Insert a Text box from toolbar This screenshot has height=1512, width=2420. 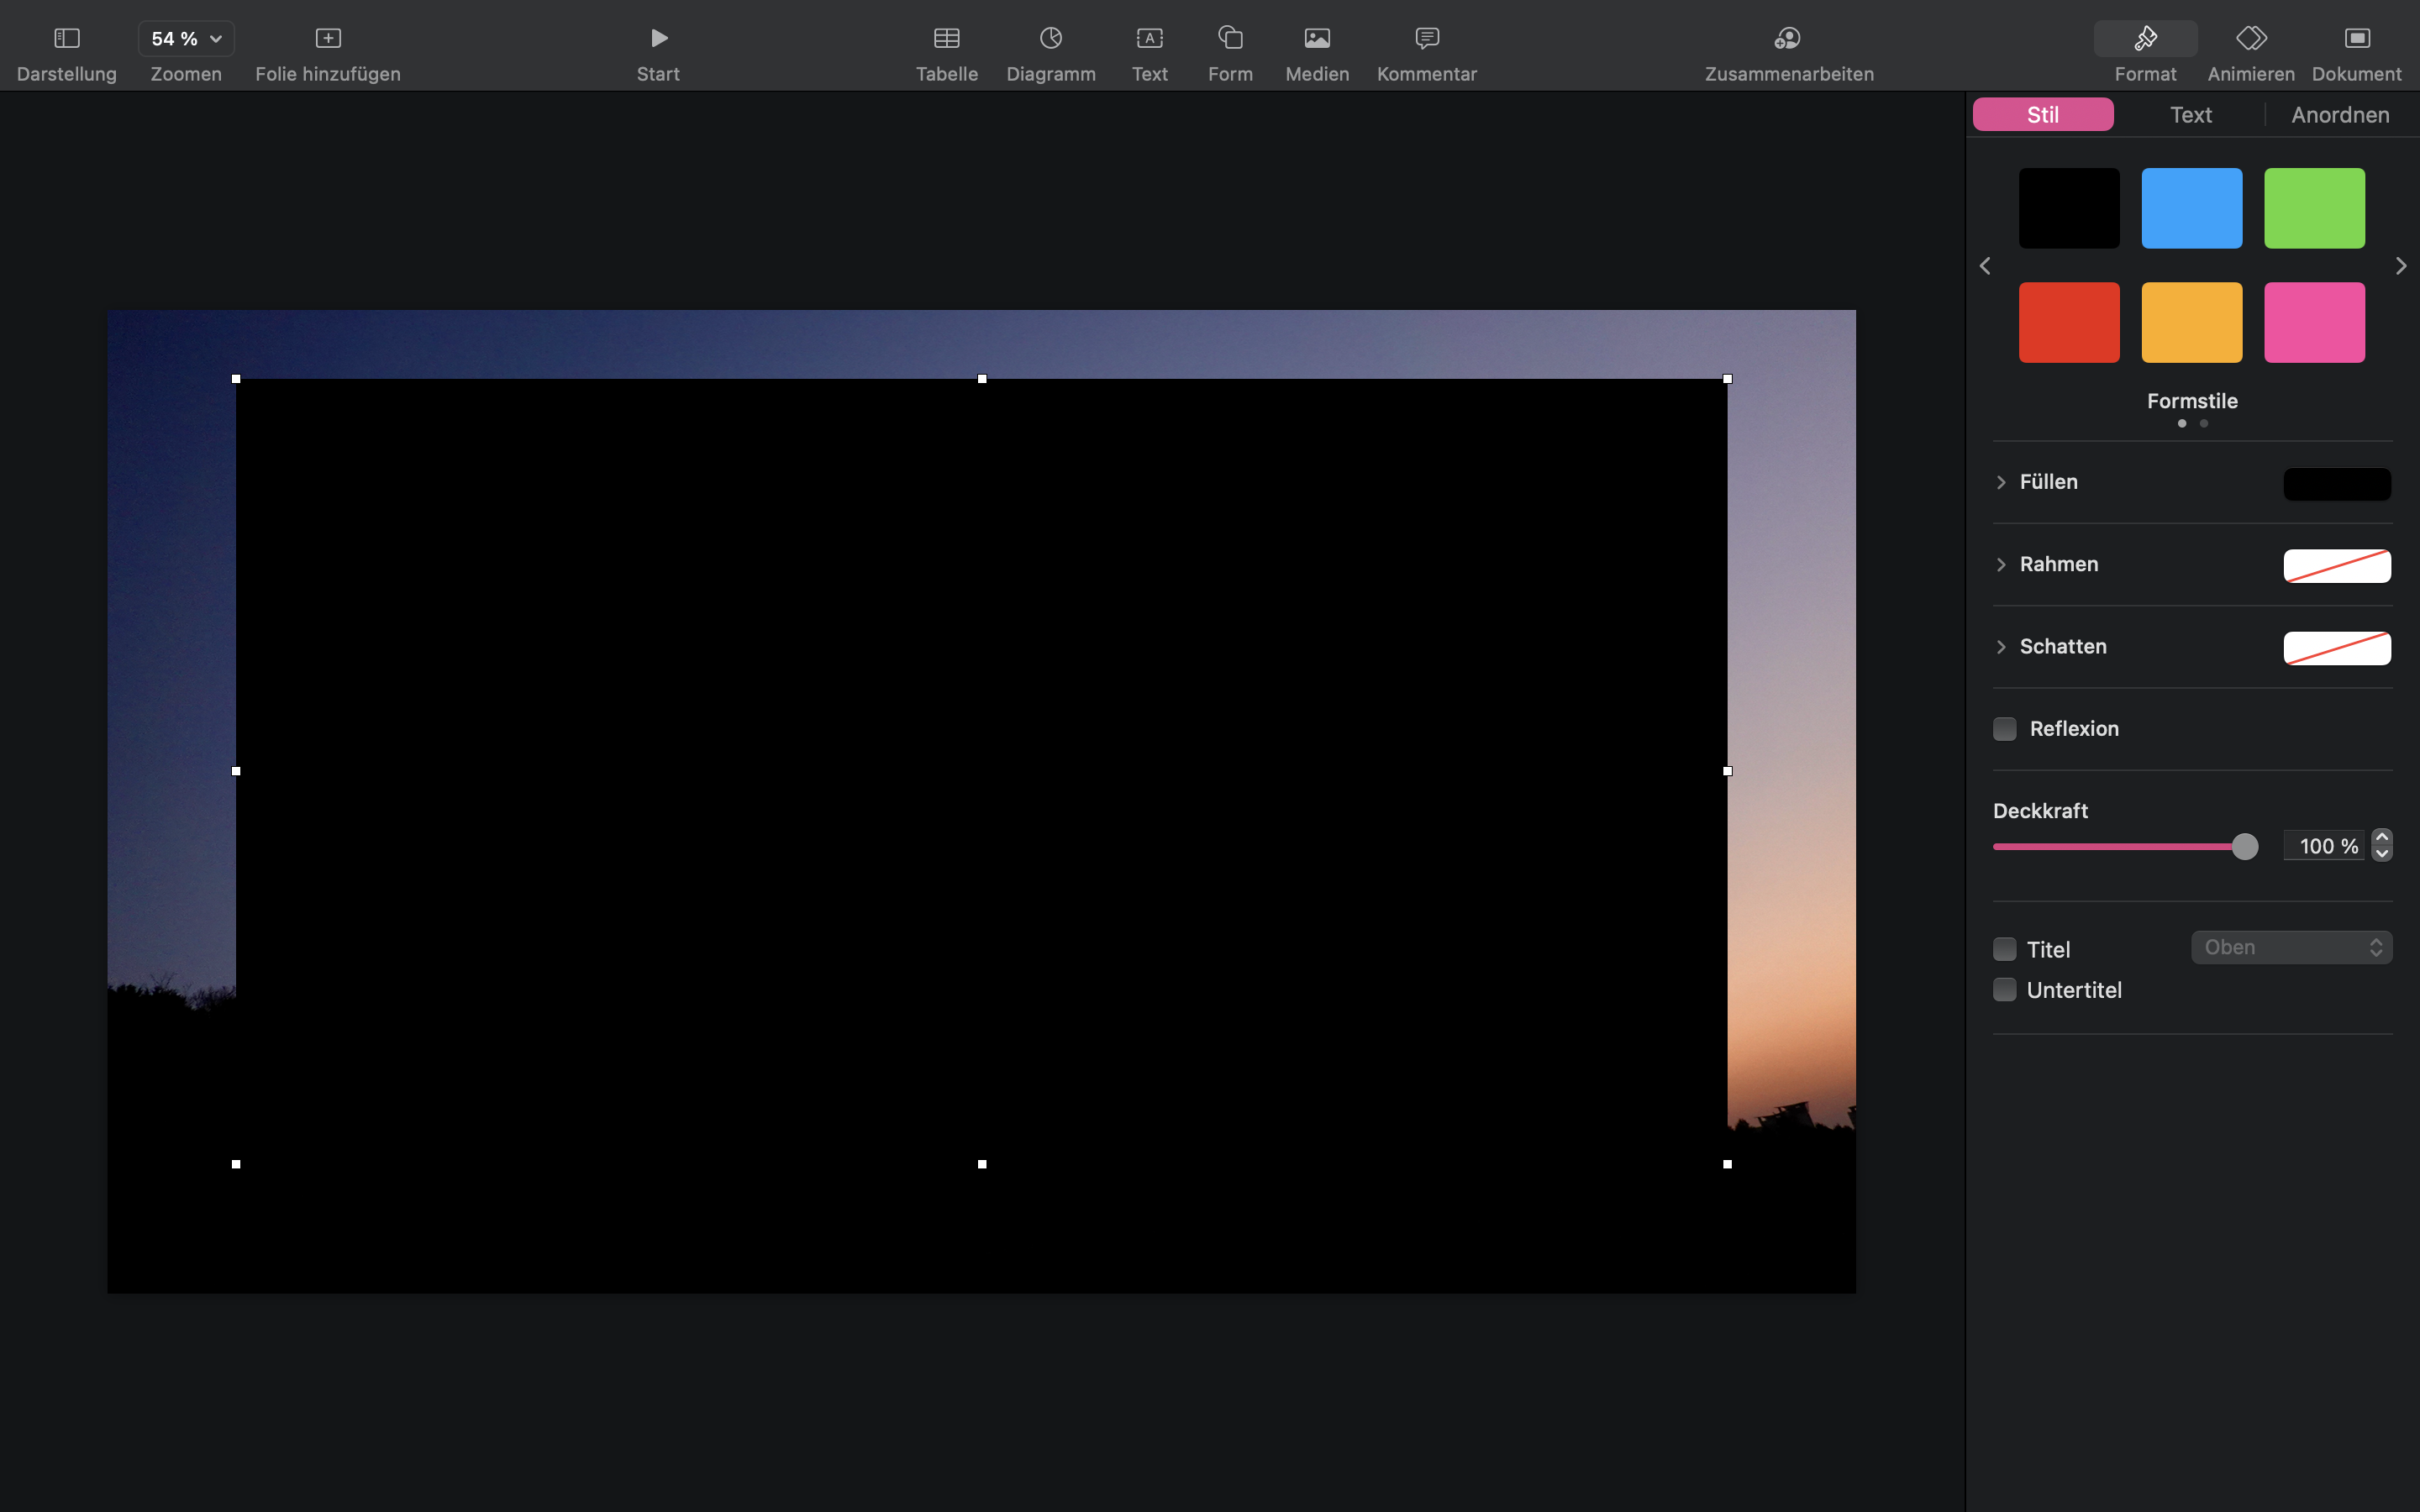click(x=1149, y=39)
